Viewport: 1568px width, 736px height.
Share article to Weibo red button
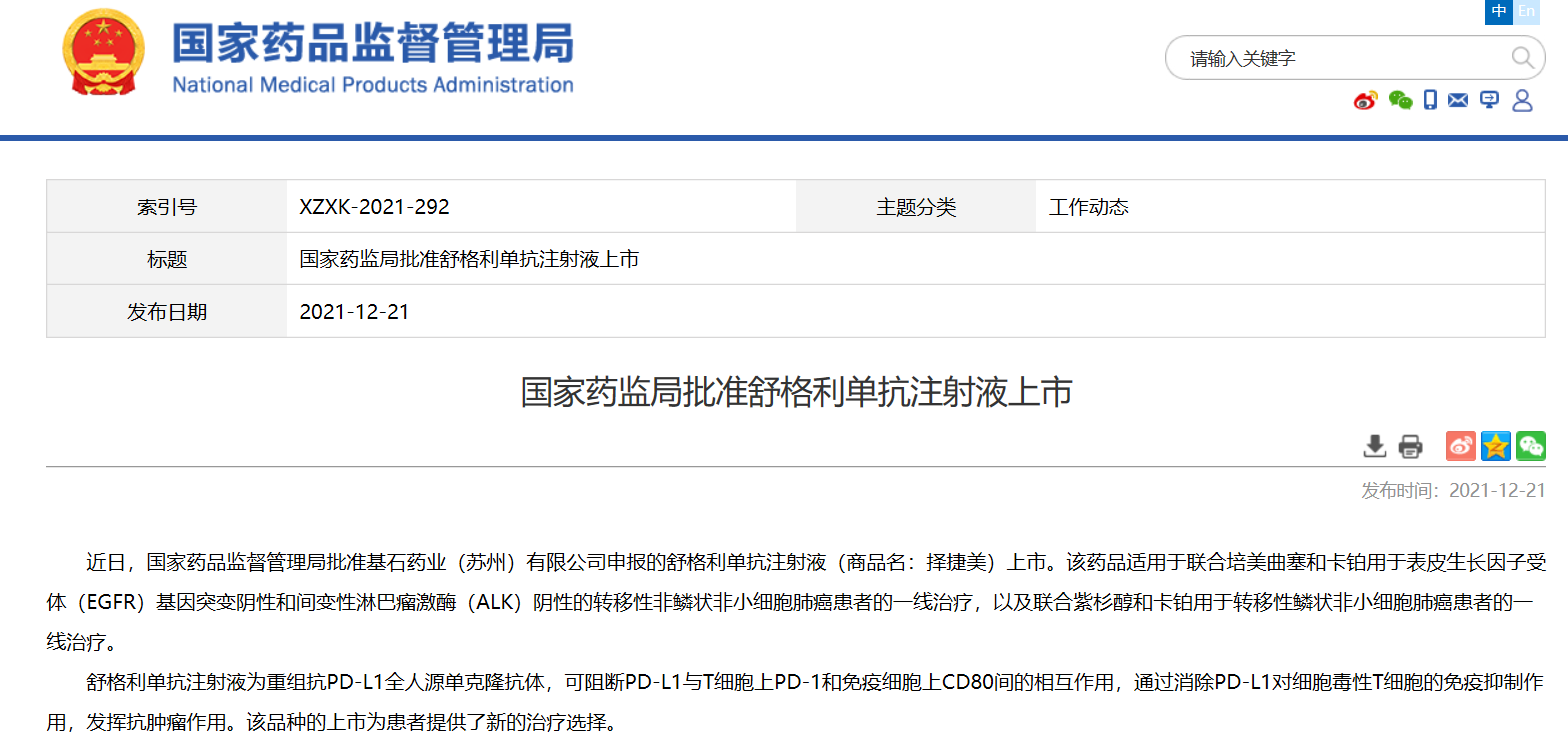(x=1461, y=446)
